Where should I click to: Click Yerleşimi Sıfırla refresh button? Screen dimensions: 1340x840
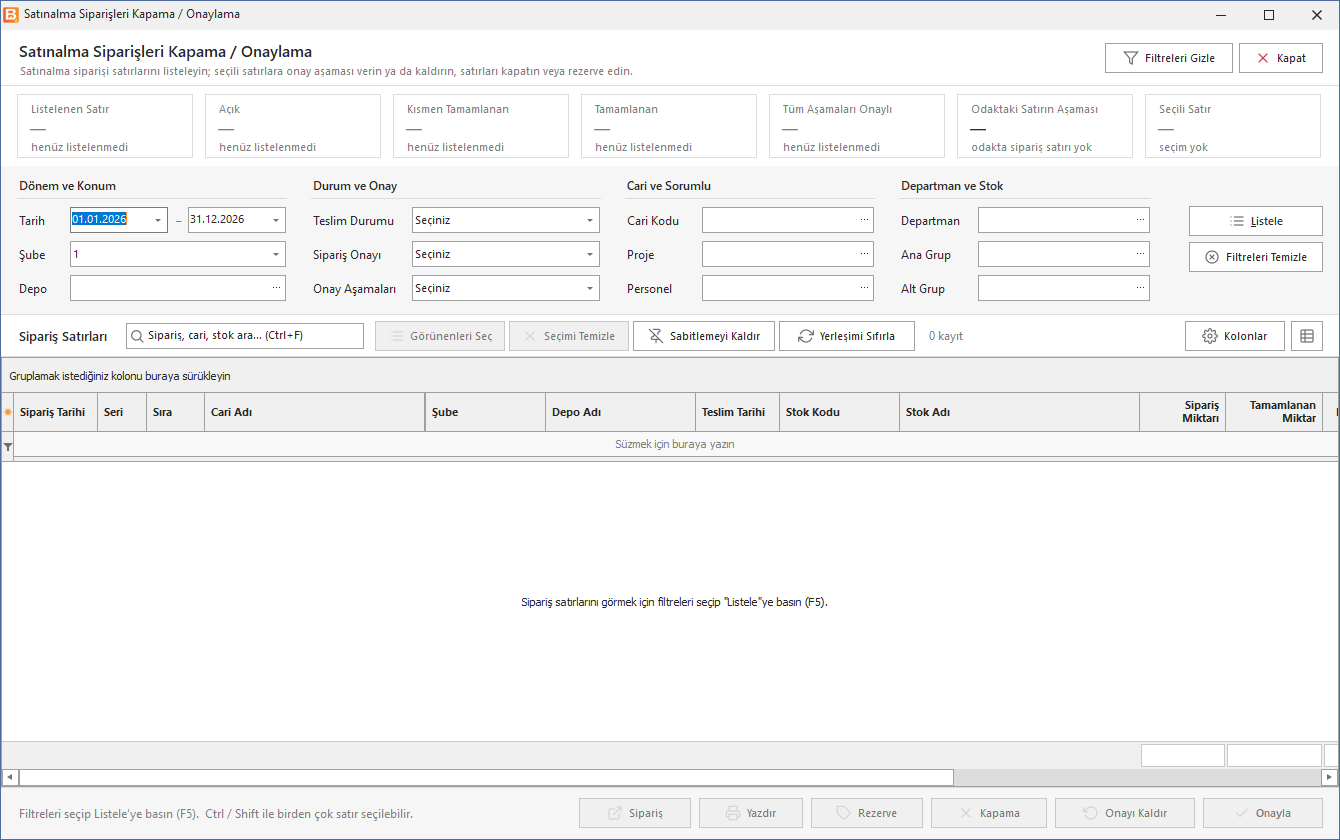click(847, 336)
